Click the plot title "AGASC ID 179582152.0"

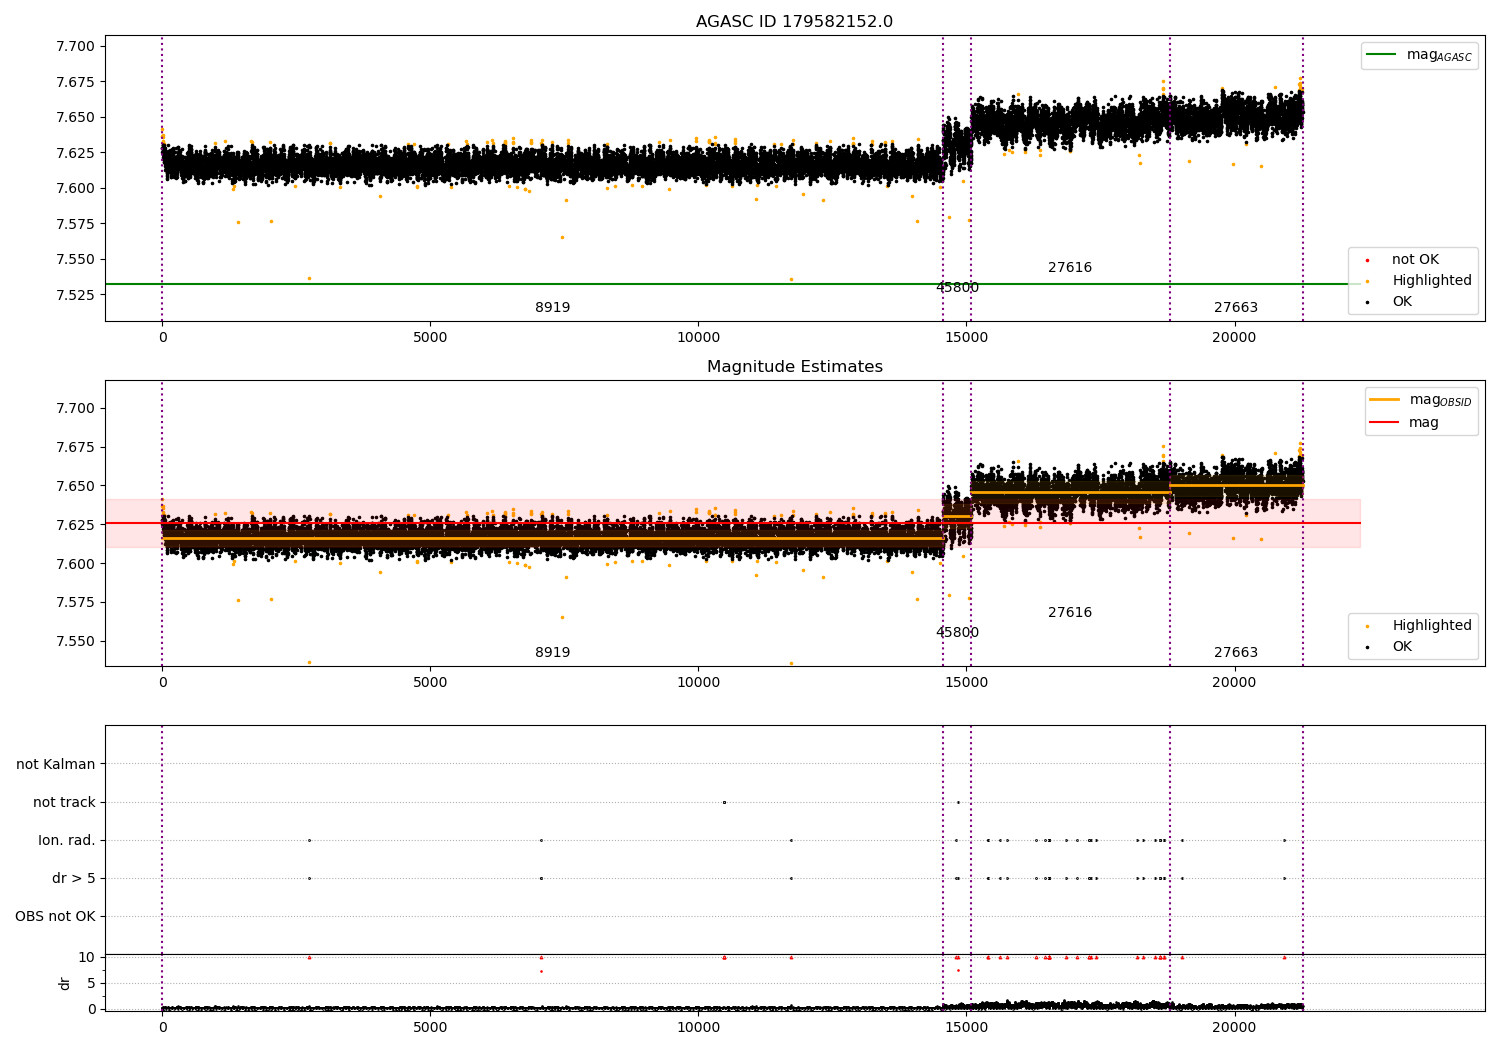794,22
